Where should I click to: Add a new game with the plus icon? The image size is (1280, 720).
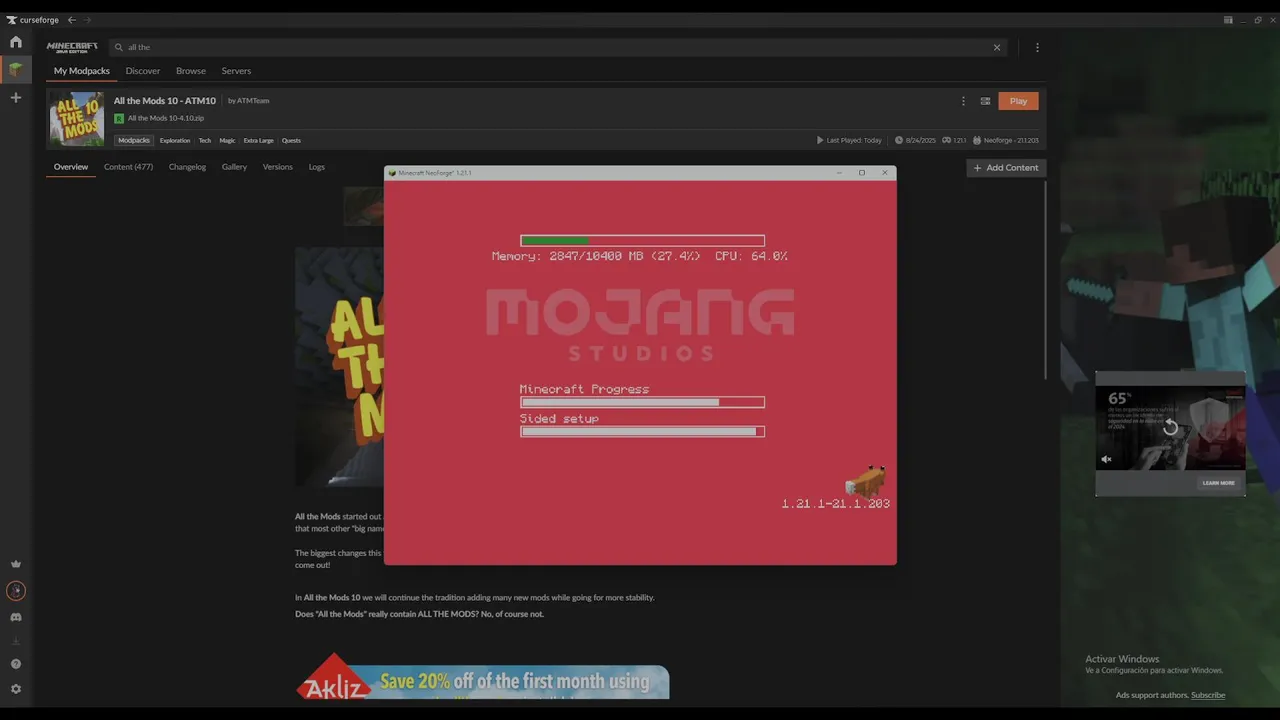[x=15, y=98]
